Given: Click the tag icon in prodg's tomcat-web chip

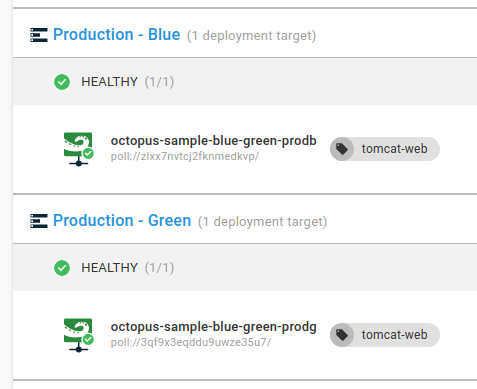Looking at the screenshot, I should (x=342, y=335).
